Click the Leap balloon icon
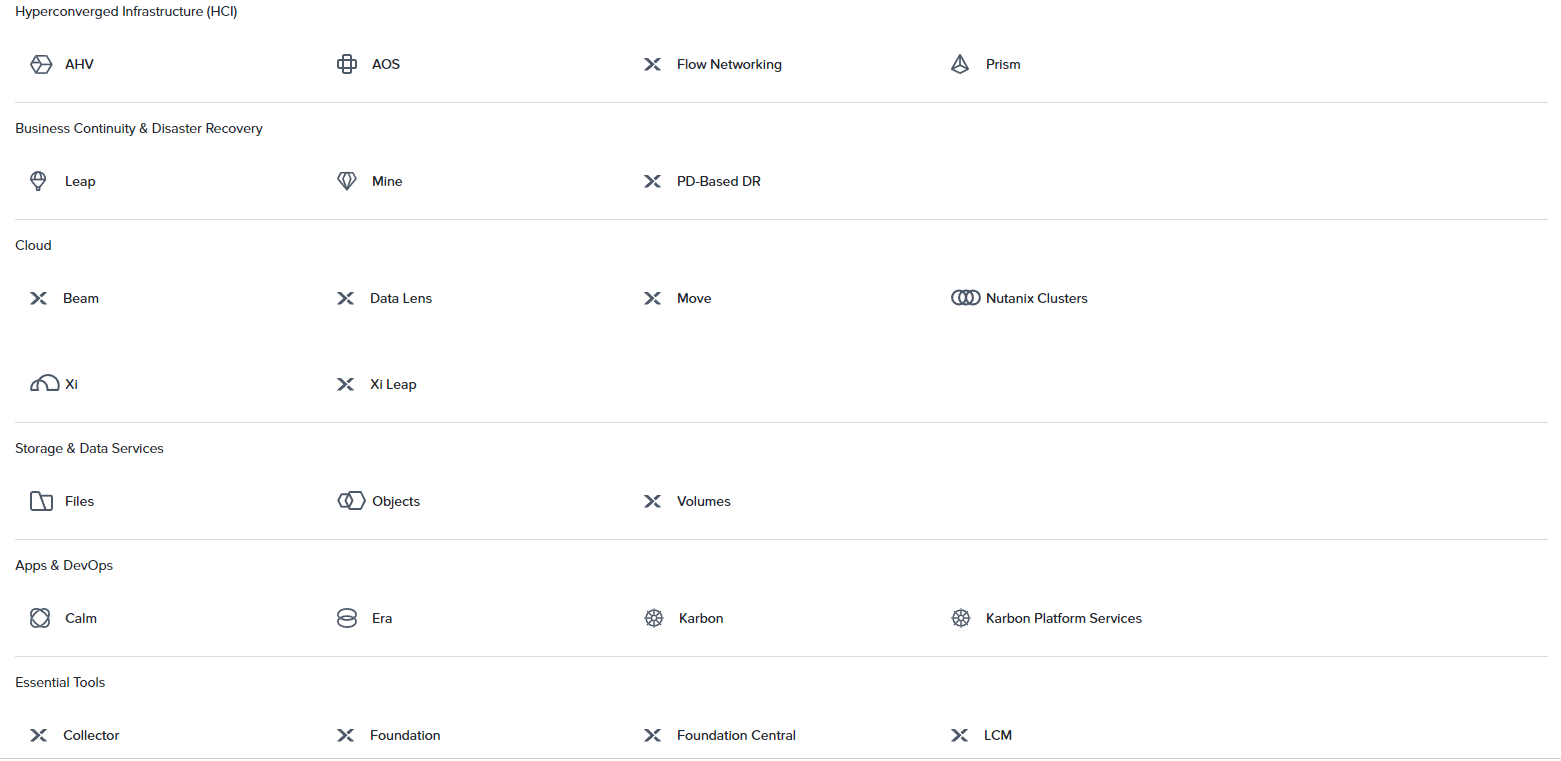The image size is (1561, 761). pyautogui.click(x=38, y=180)
